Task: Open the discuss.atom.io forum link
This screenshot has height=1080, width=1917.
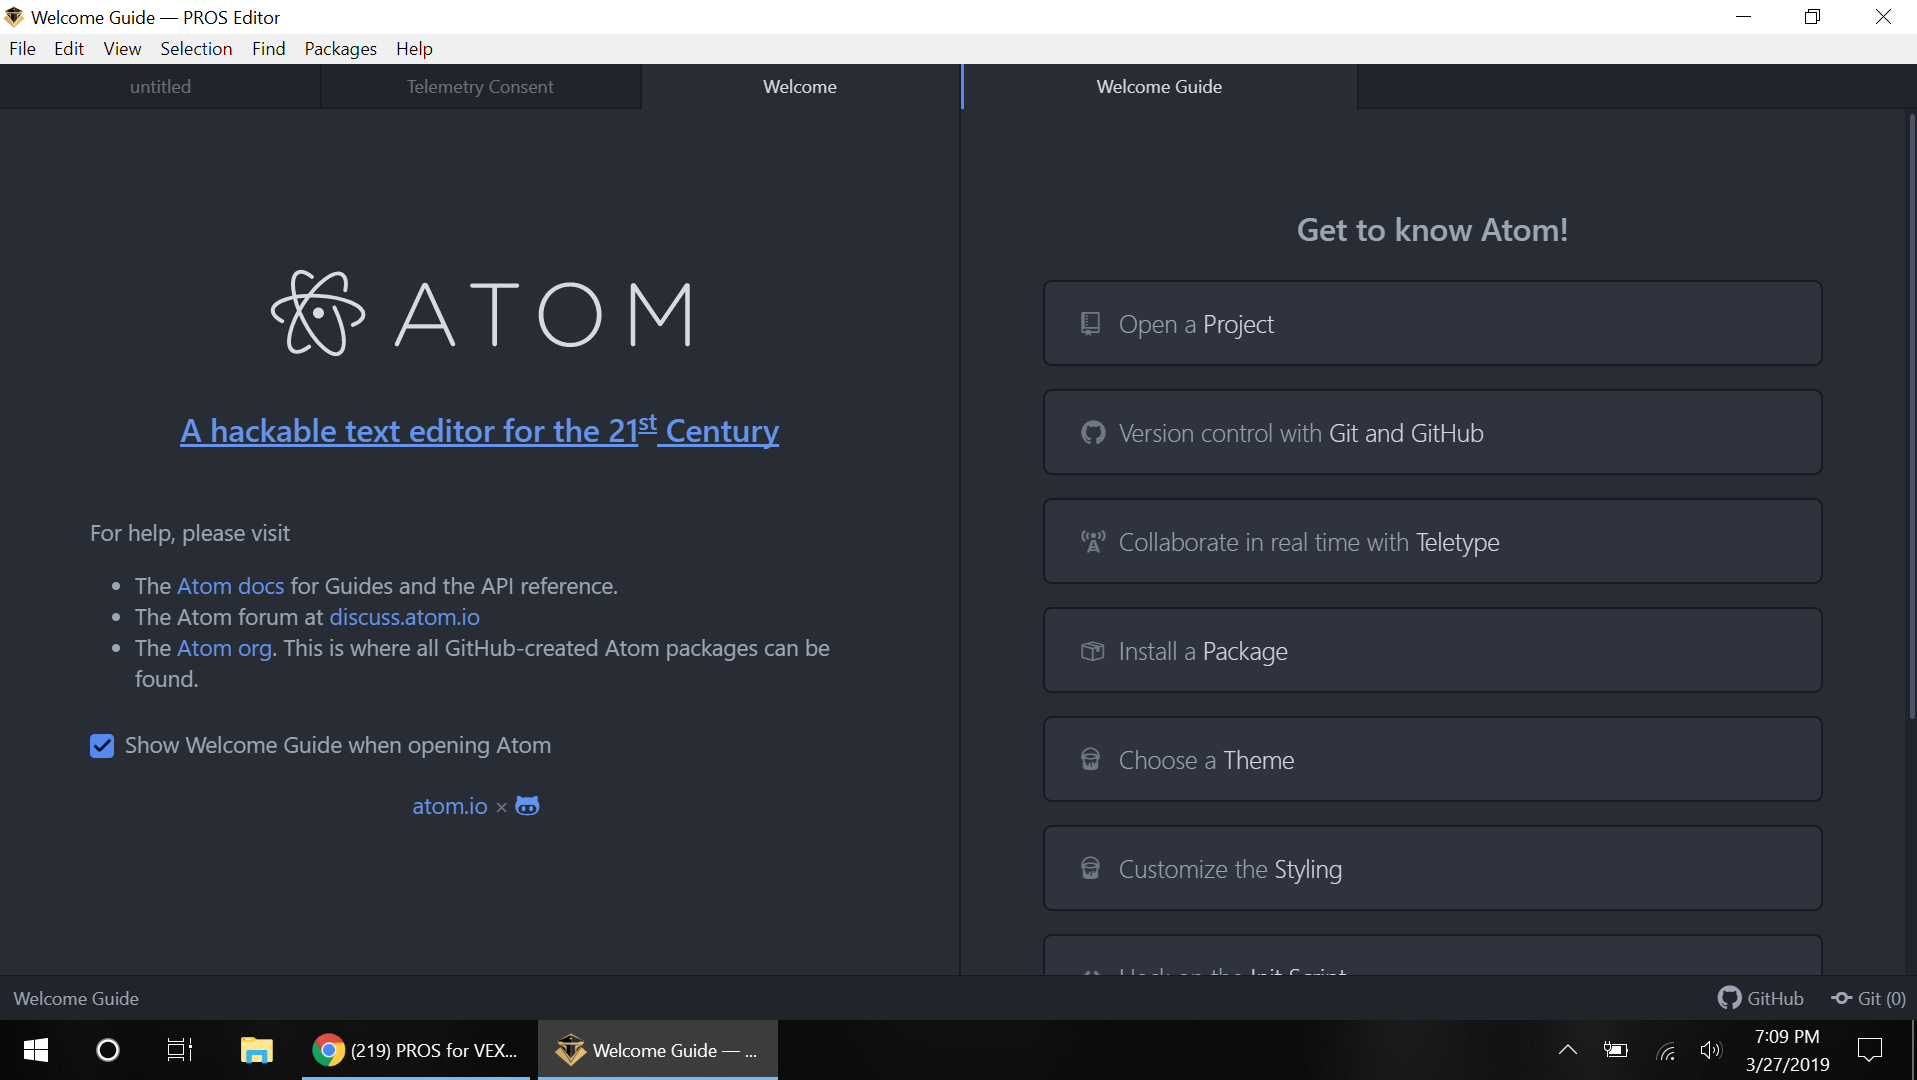Action: (x=404, y=617)
